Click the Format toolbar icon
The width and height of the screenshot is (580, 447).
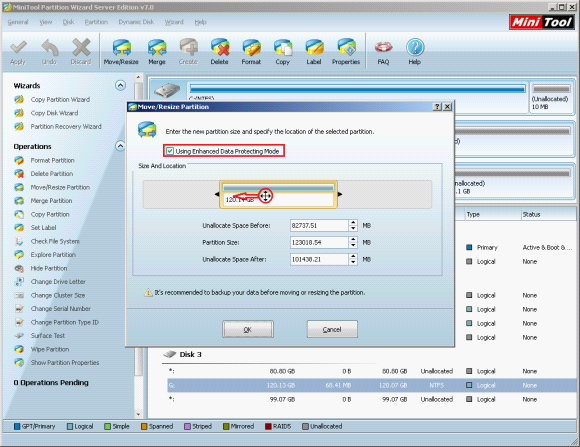pos(251,52)
